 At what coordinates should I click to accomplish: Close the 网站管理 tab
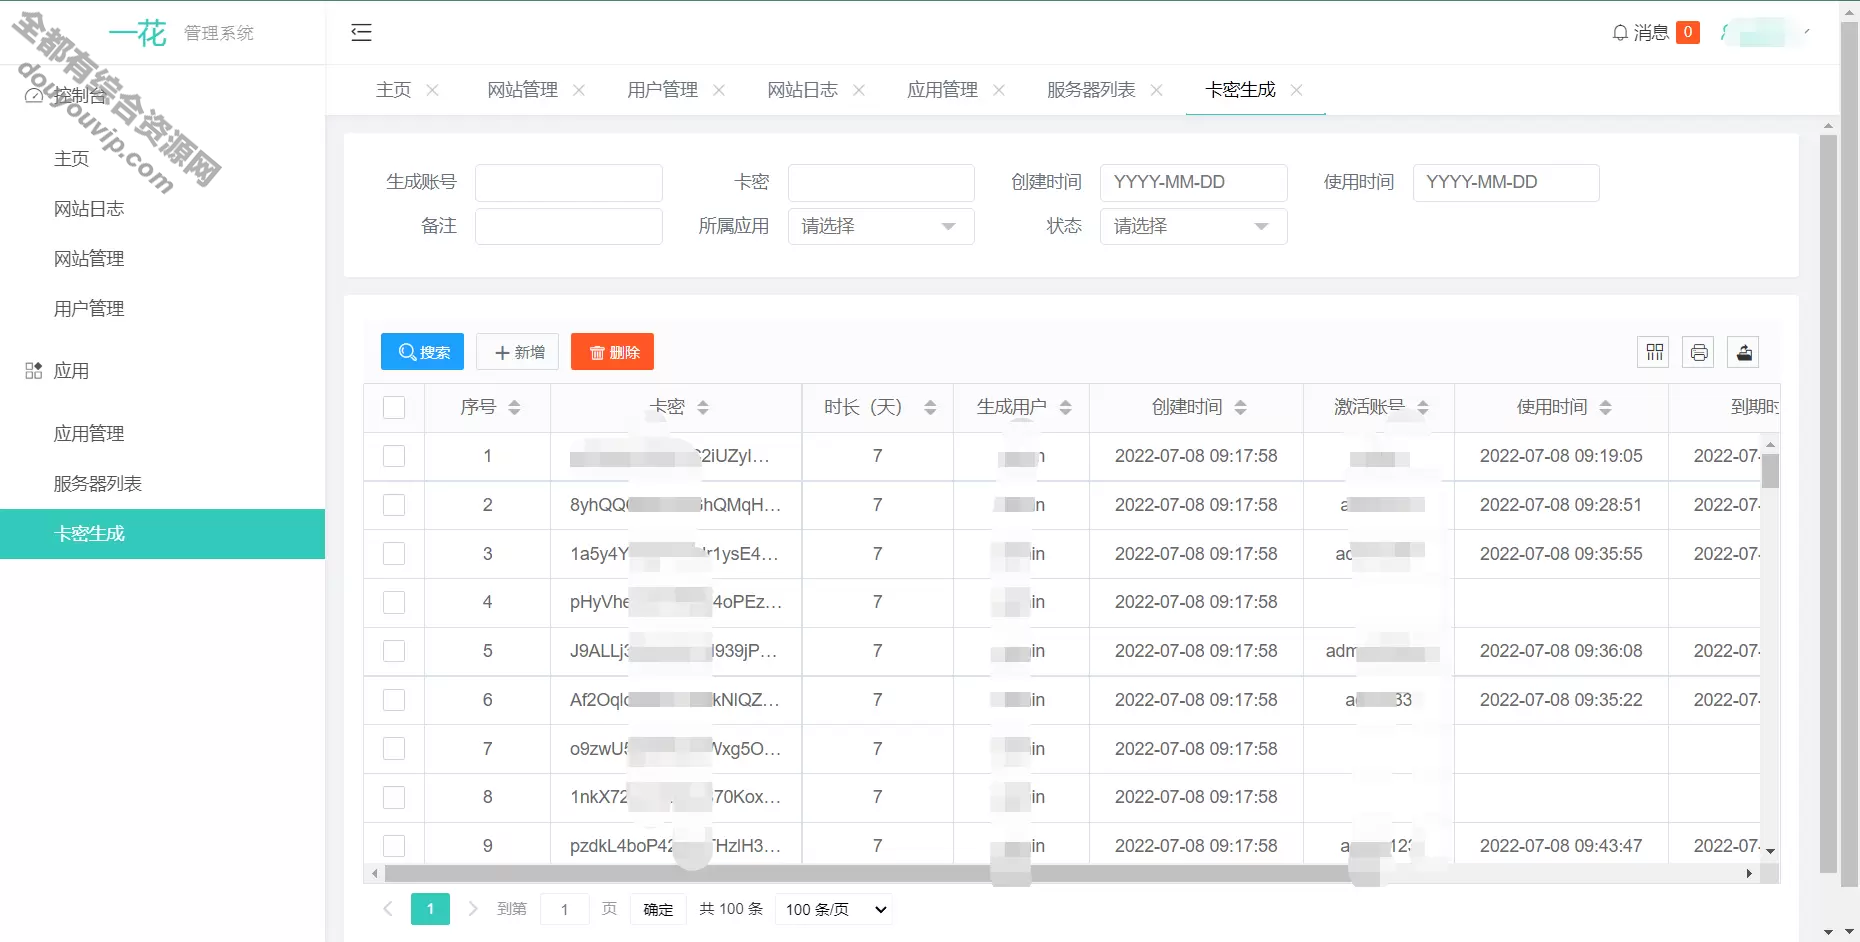(x=579, y=90)
